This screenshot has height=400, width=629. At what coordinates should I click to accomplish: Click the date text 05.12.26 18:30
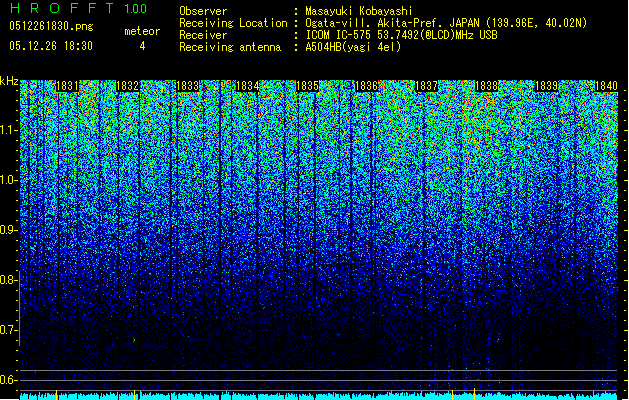tap(51, 46)
